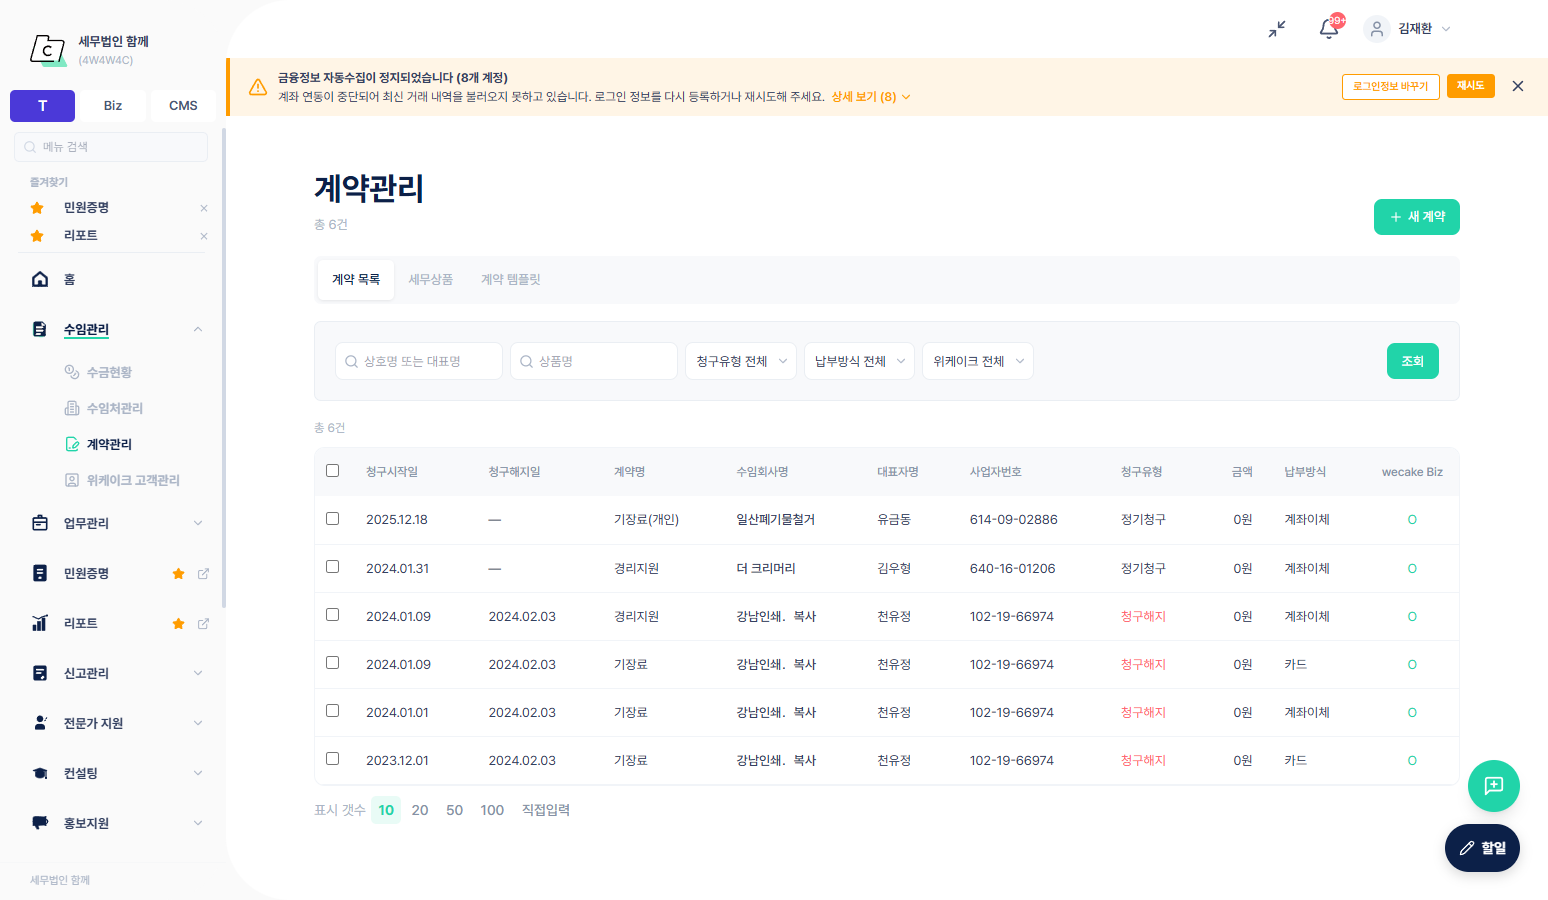This screenshot has width=1548, height=900.
Task: Set rows per page to 20
Action: [420, 810]
